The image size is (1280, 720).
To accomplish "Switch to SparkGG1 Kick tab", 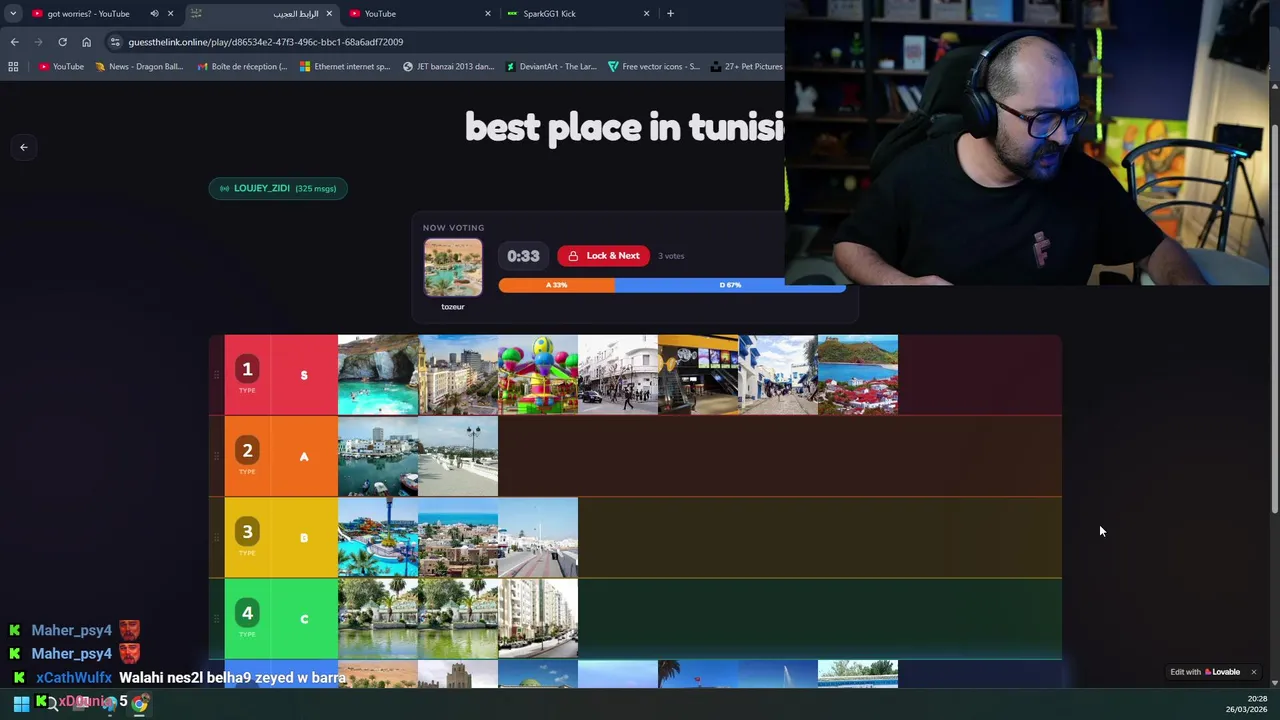I will [x=578, y=14].
